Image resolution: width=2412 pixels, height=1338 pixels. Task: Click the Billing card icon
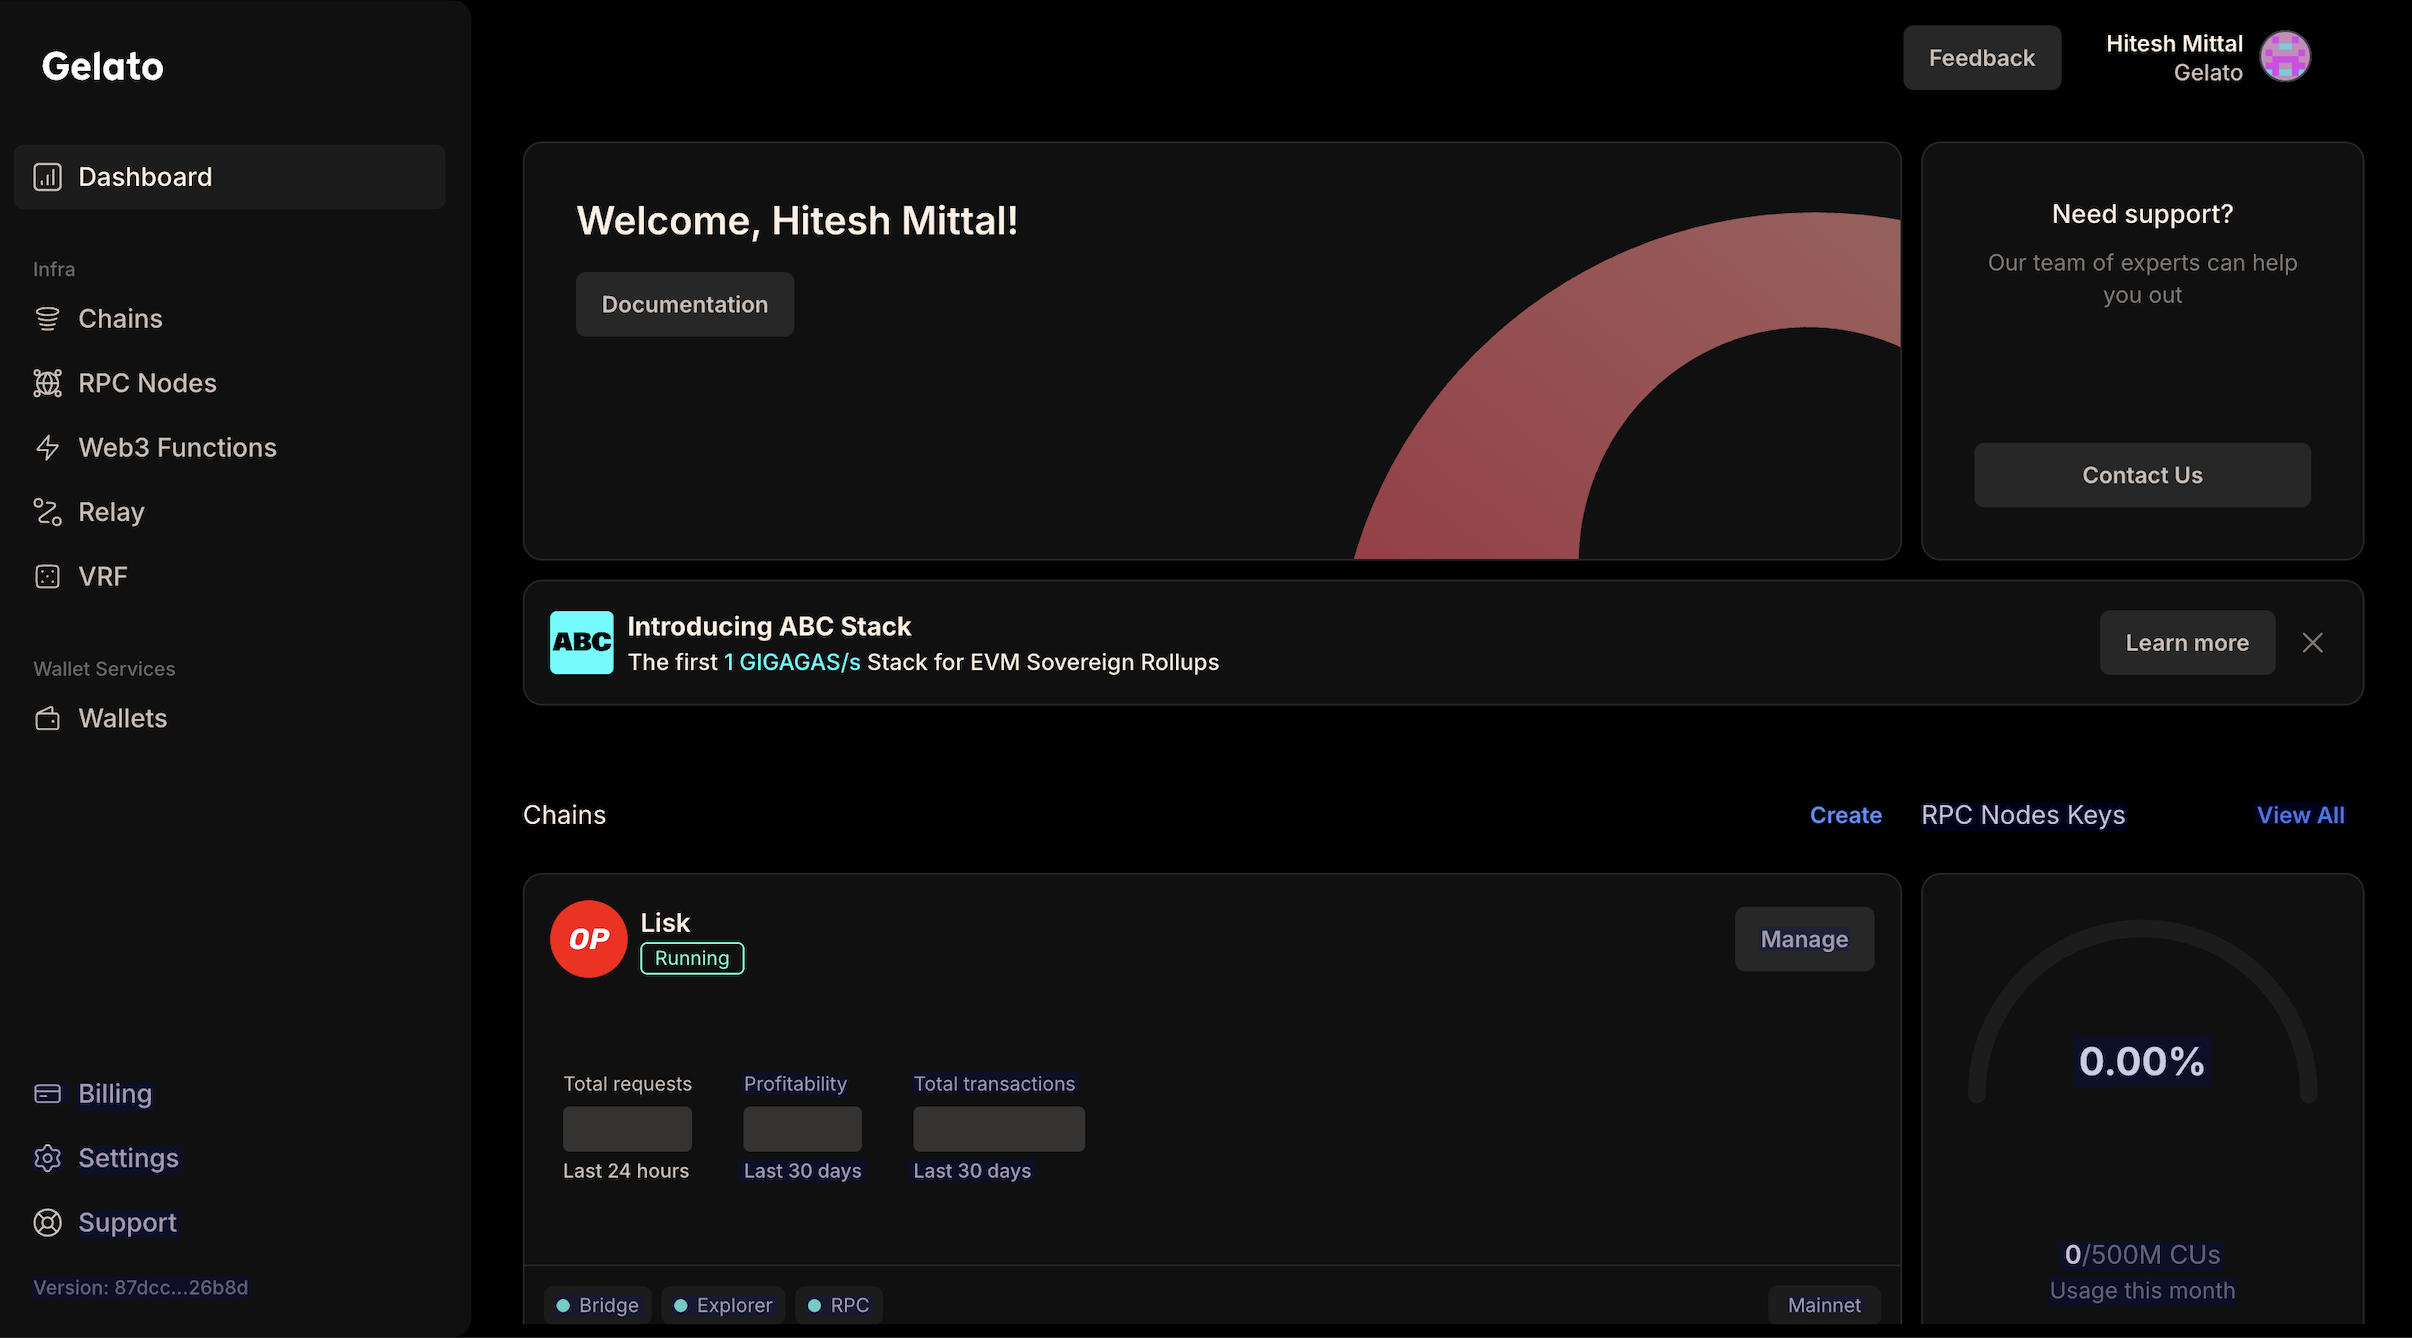pos(47,1094)
